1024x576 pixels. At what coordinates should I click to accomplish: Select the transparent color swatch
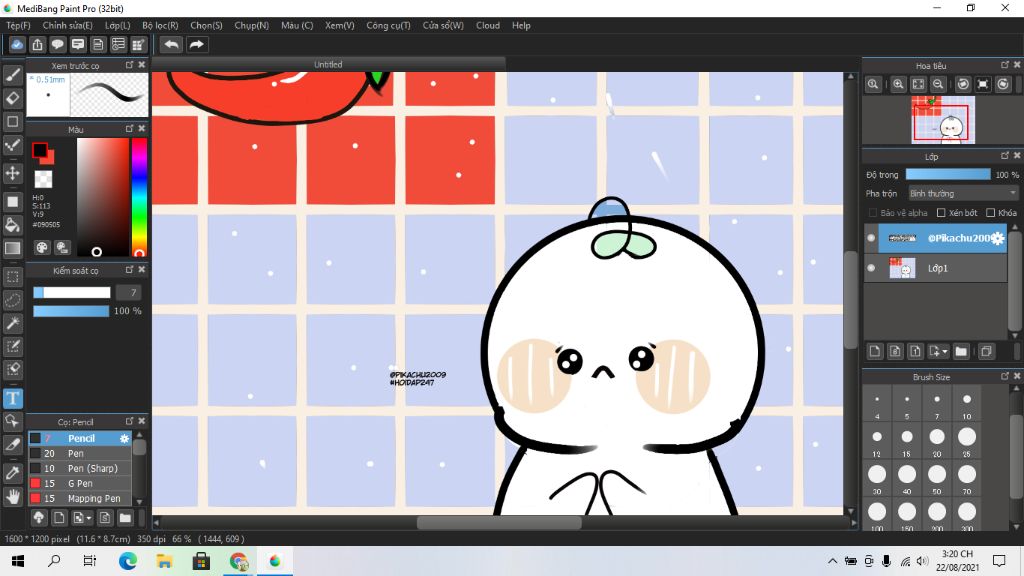pos(43,179)
